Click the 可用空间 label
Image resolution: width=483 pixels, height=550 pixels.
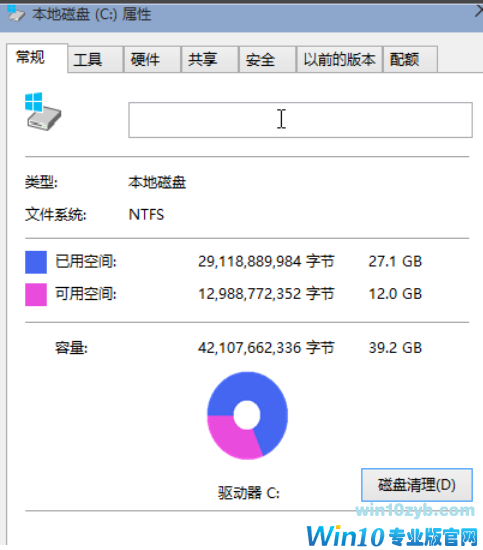click(86, 294)
